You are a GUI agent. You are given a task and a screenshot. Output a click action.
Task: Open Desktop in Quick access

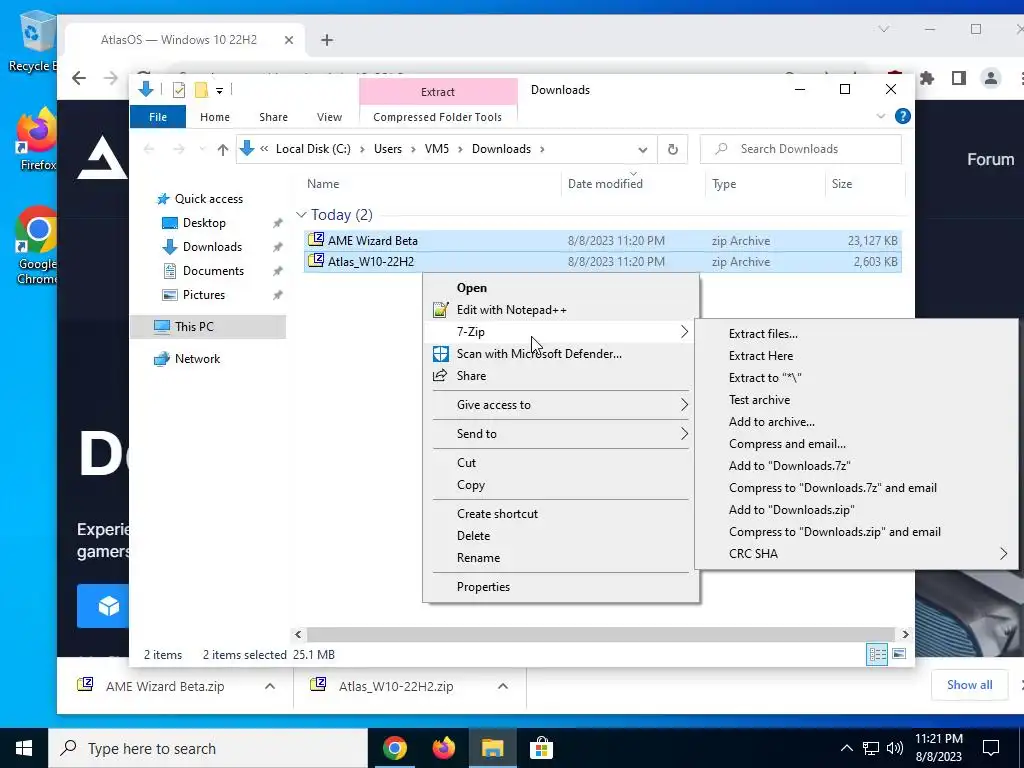pos(204,223)
